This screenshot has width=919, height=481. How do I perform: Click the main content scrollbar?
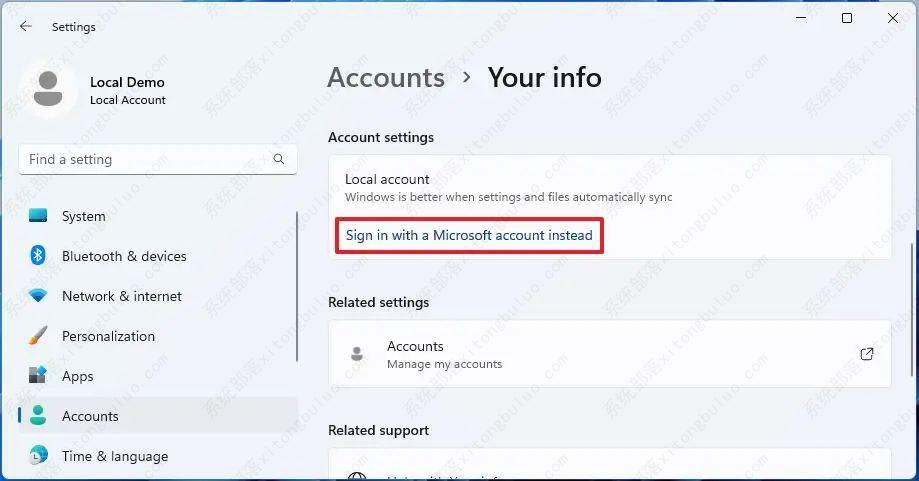click(x=911, y=300)
